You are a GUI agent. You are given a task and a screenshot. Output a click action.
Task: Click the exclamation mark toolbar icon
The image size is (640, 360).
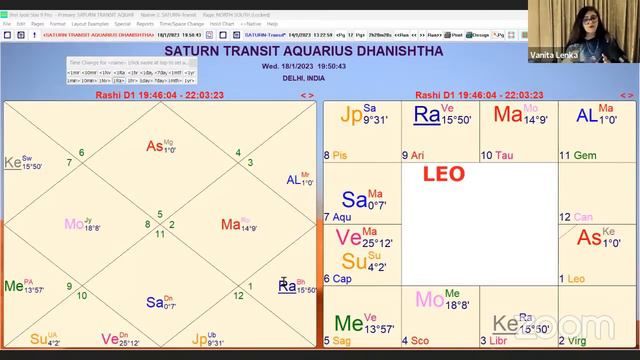(x=34, y=35)
